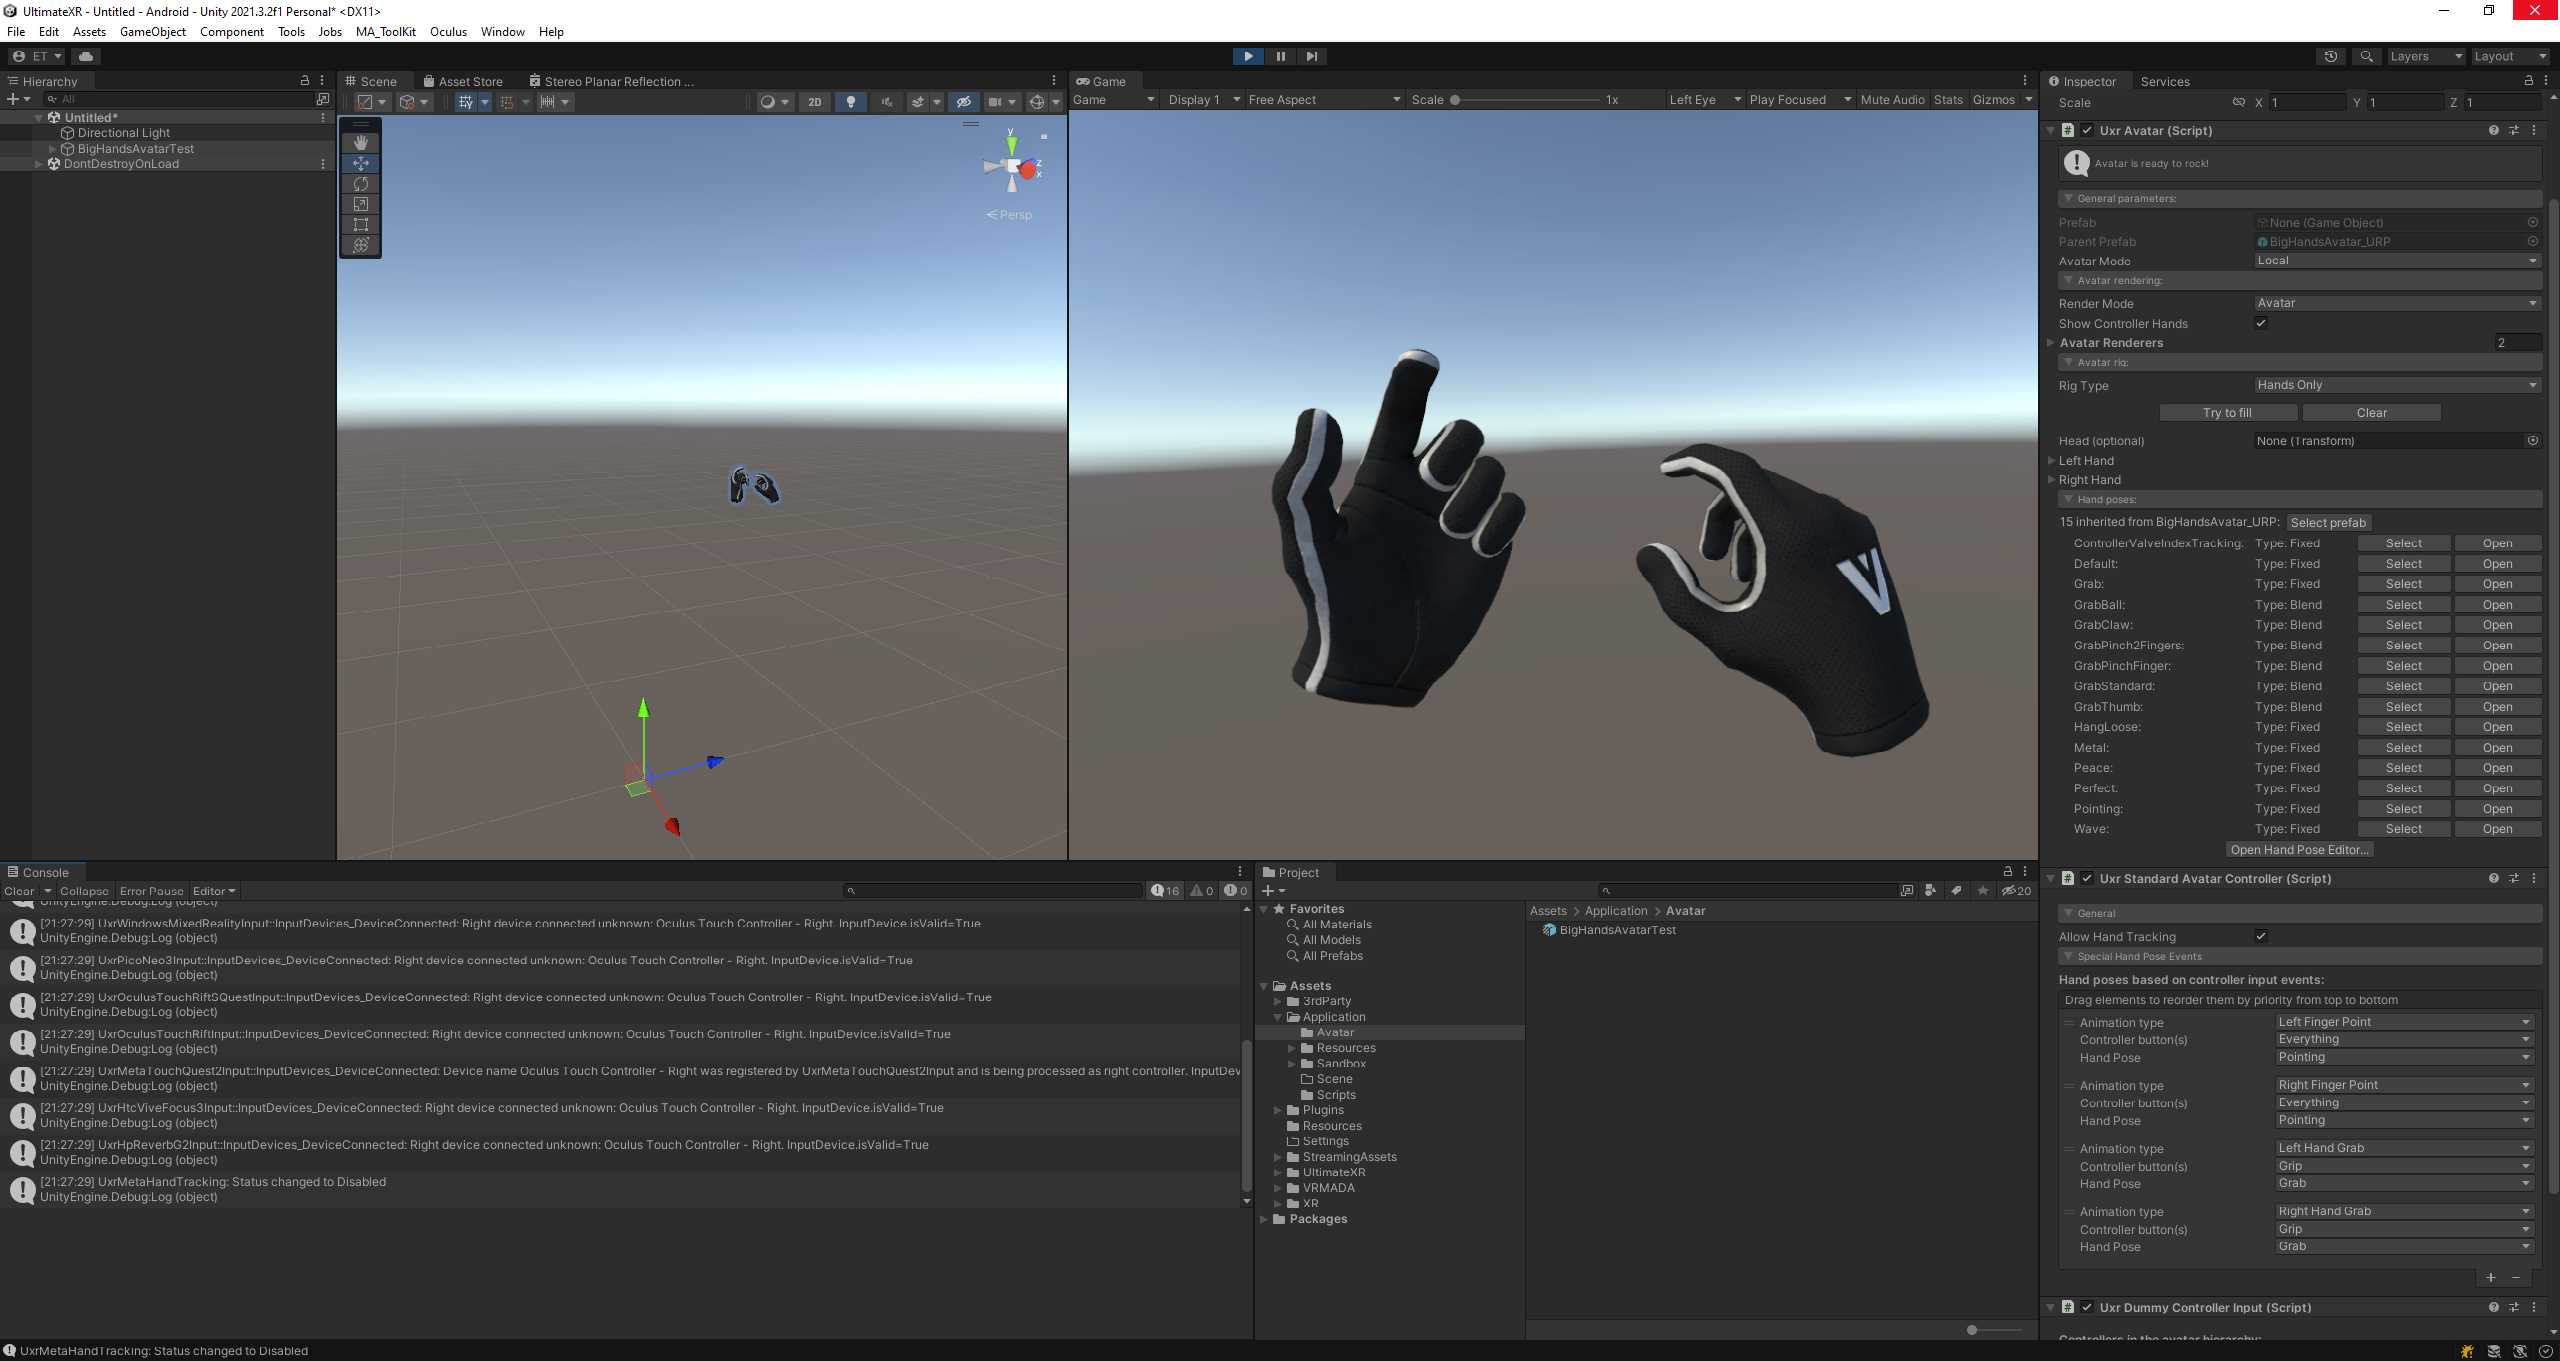This screenshot has width=2560, height=1361.
Task: Open the GameObject menu
Action: (x=152, y=32)
